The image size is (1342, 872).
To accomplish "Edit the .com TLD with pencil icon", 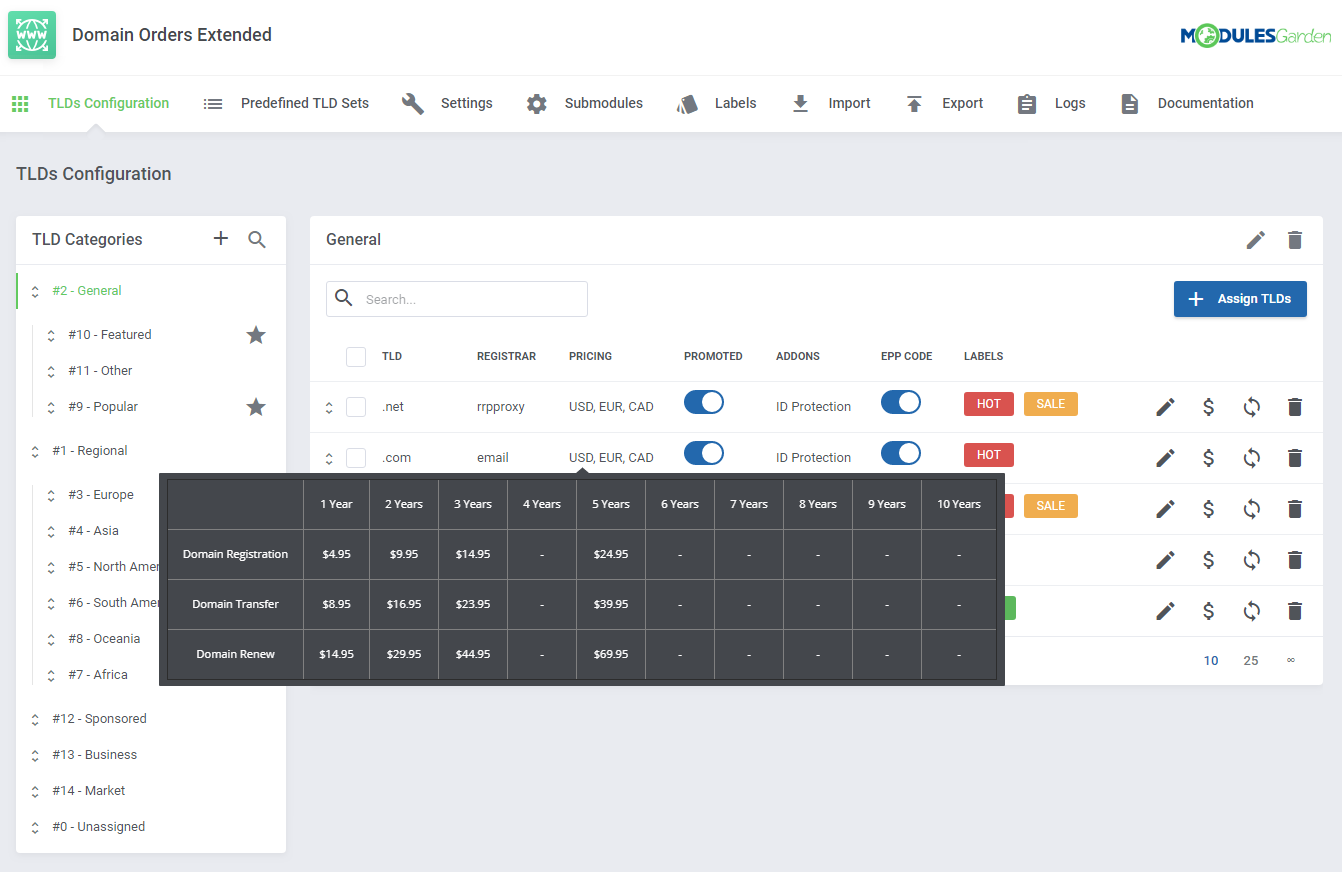I will [1165, 458].
